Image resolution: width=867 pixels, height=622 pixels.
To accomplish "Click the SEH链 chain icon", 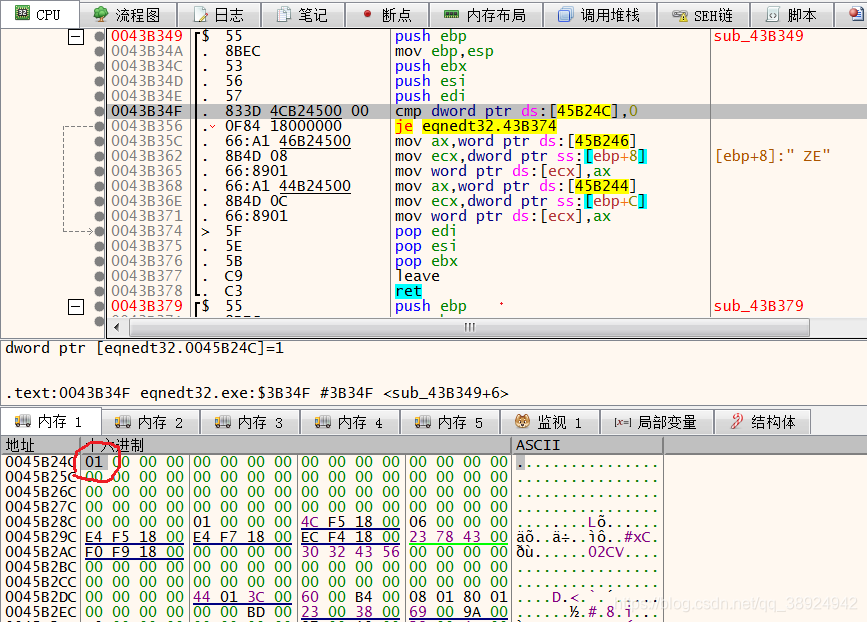I will click(x=680, y=15).
